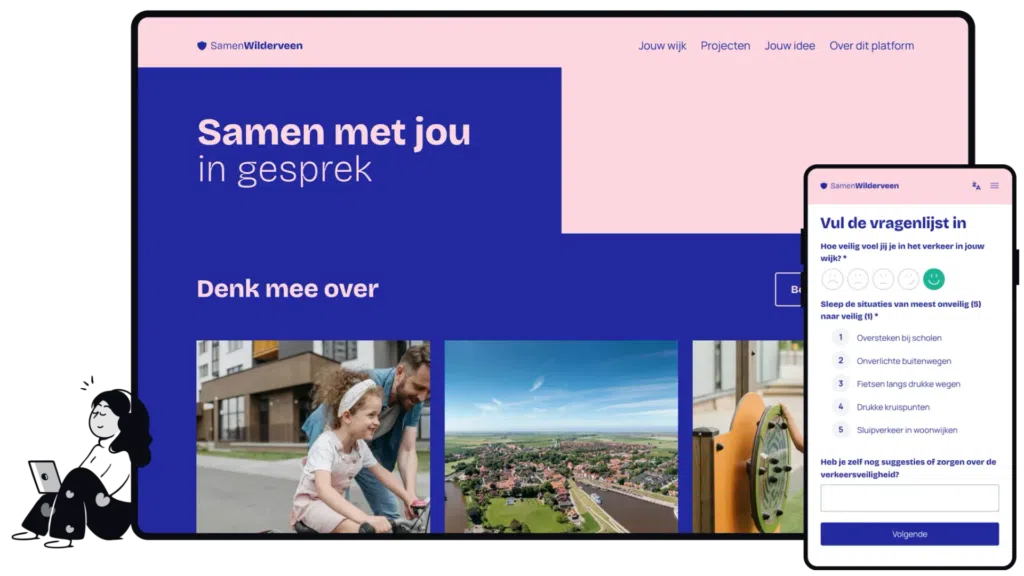
Task: Open the hamburger menu on mobile
Action: [994, 186]
